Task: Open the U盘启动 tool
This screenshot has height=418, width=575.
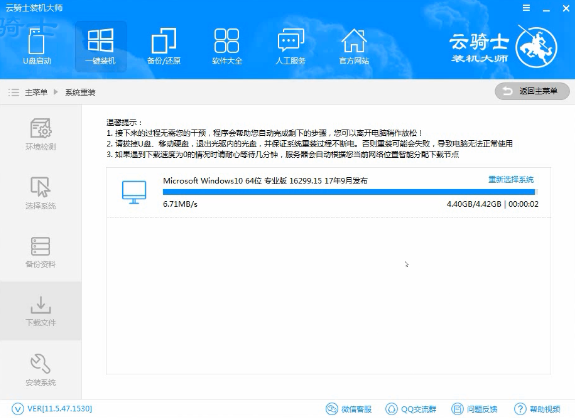Action: (x=37, y=47)
